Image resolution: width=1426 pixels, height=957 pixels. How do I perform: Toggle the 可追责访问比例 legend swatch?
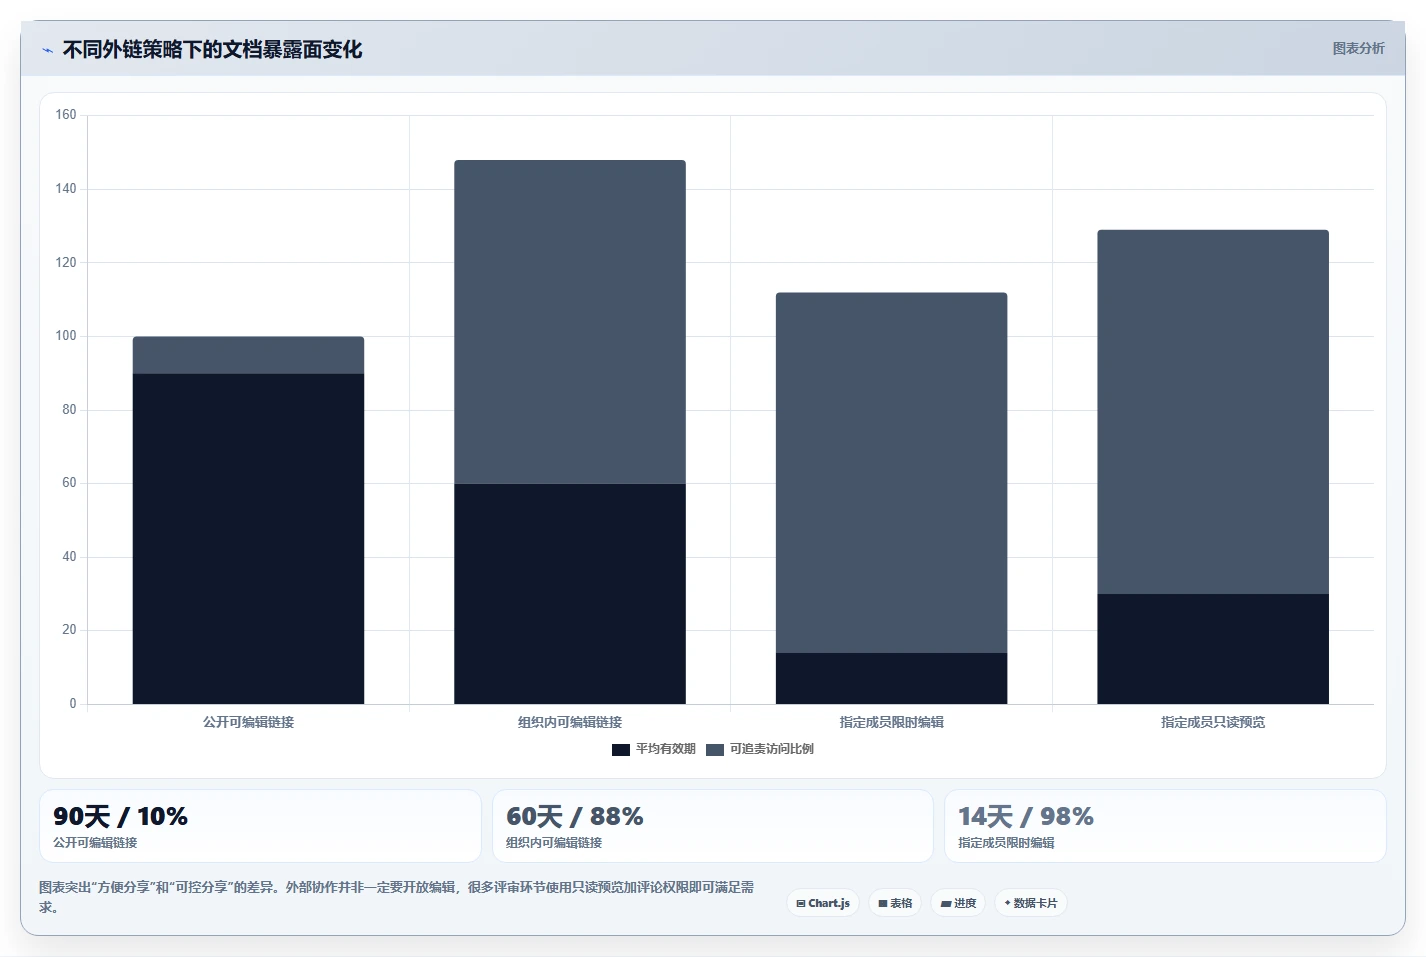pyautogui.click(x=715, y=749)
